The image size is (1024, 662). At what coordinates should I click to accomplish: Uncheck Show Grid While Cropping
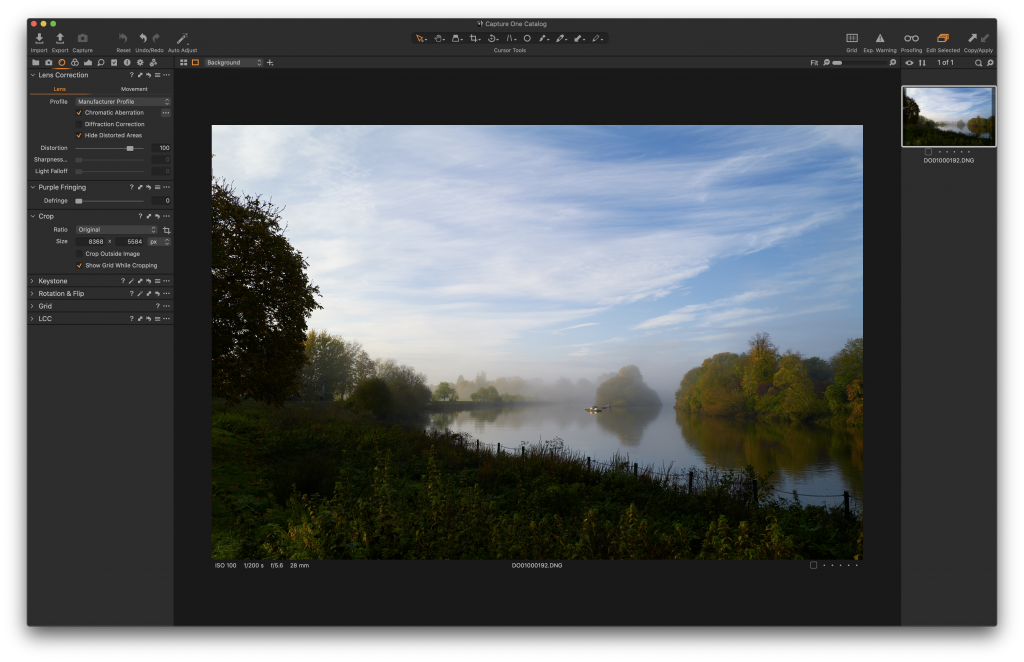point(79,266)
